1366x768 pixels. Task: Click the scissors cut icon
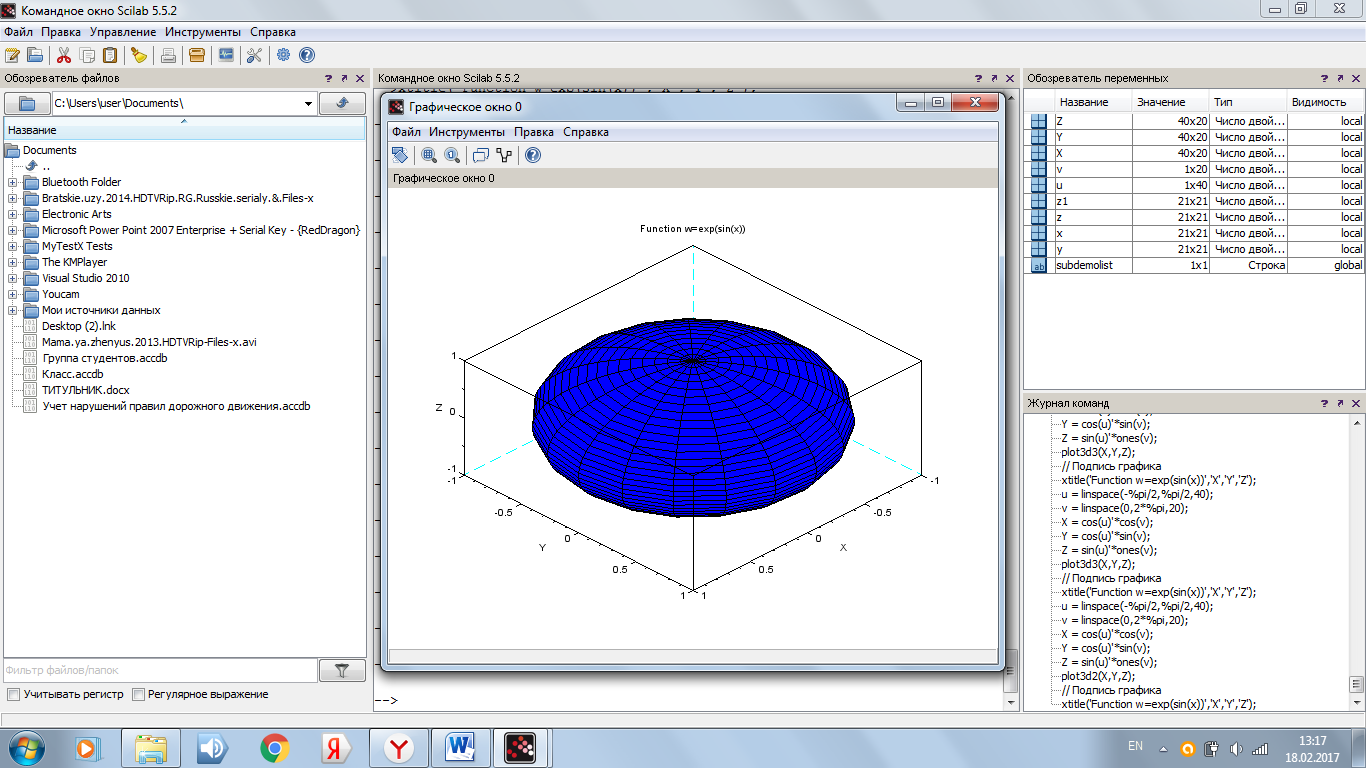[x=64, y=55]
